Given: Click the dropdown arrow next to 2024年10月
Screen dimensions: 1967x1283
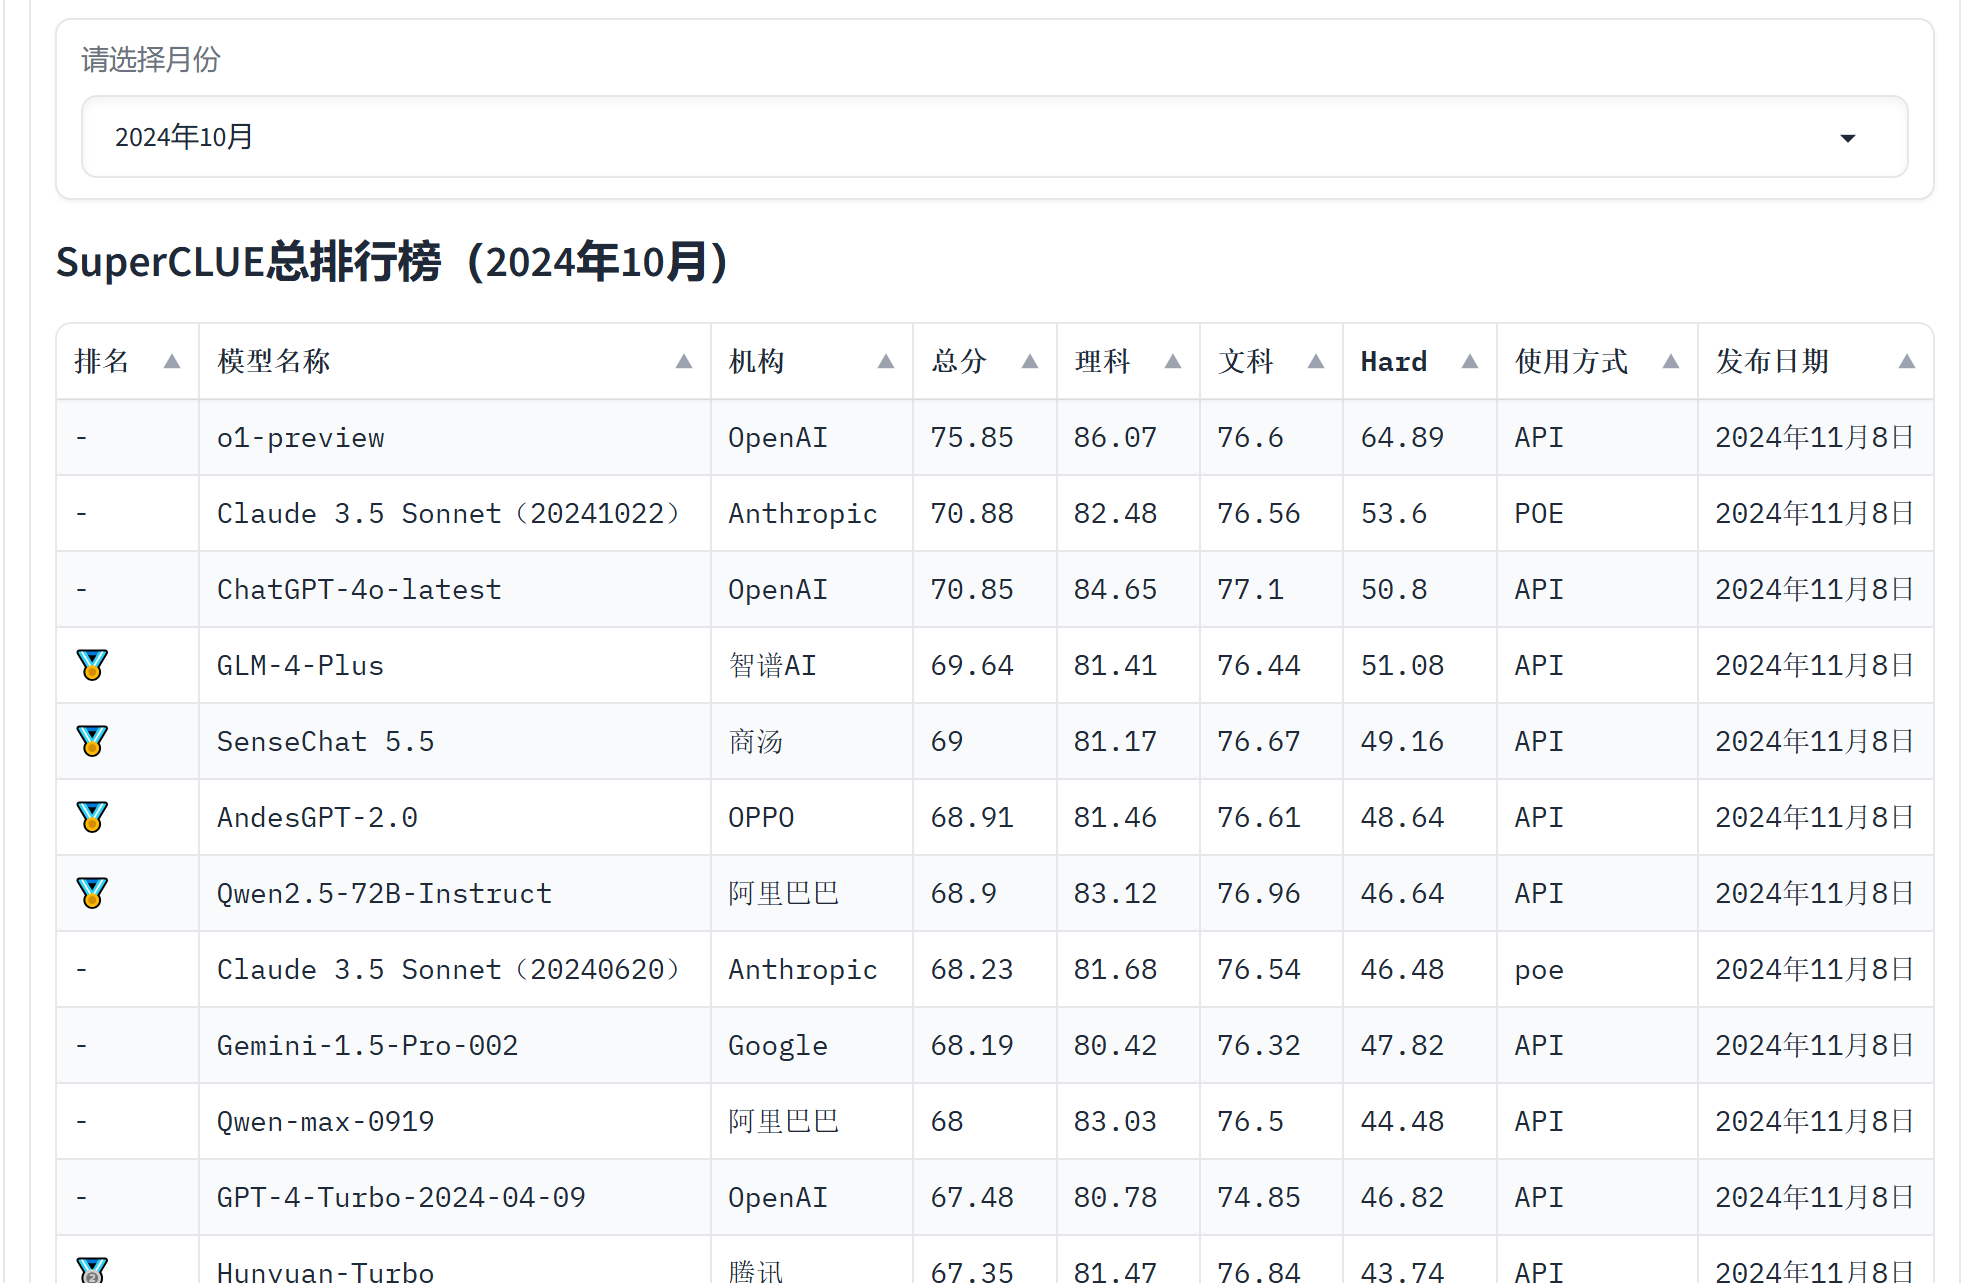Looking at the screenshot, I should coord(1847,138).
